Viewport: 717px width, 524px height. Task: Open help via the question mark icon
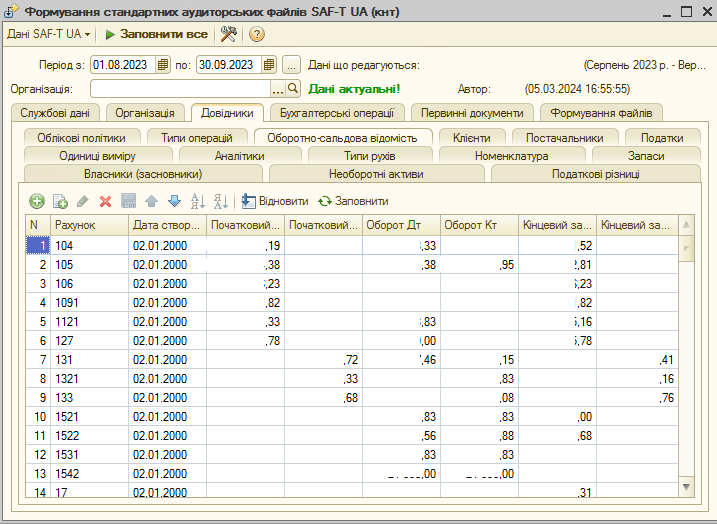tap(257, 34)
